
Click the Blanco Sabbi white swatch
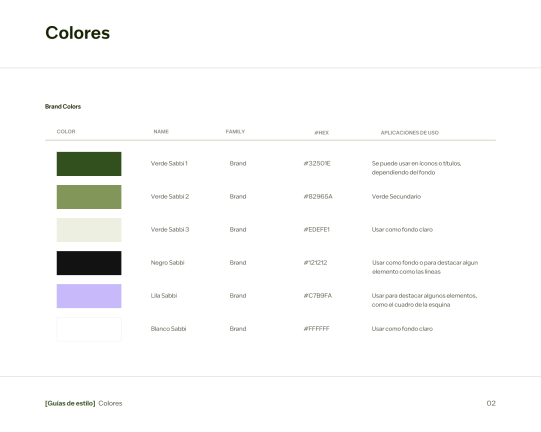tap(89, 329)
